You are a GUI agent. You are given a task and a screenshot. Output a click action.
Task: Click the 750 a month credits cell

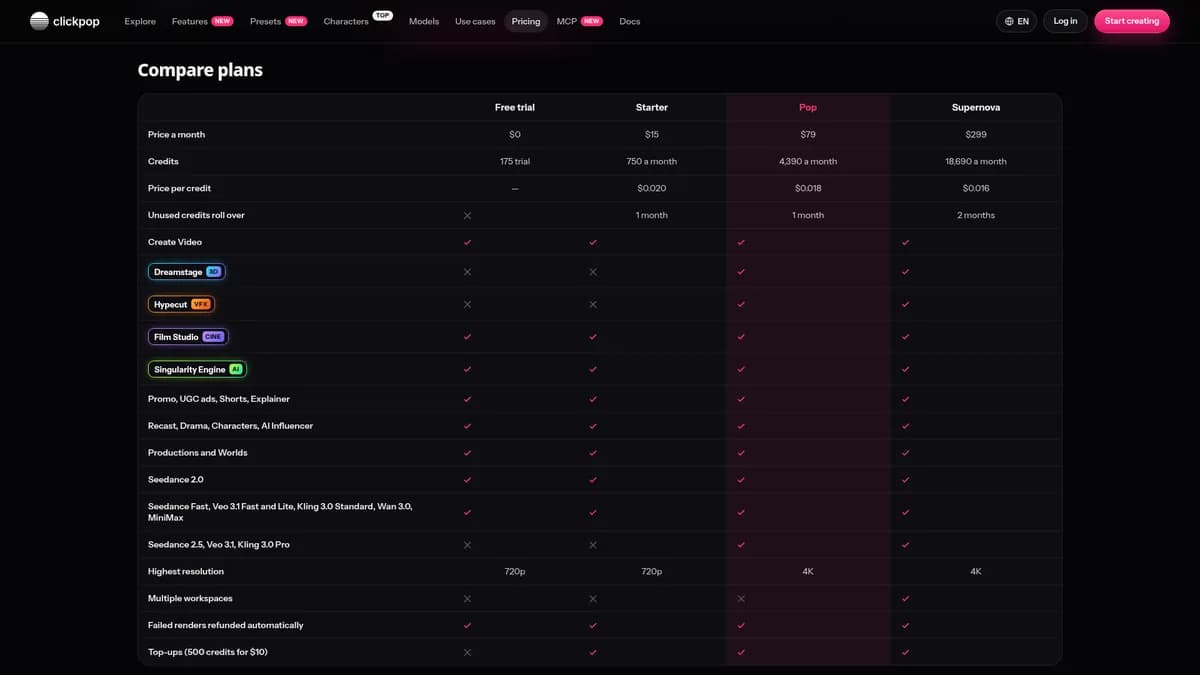coord(652,161)
